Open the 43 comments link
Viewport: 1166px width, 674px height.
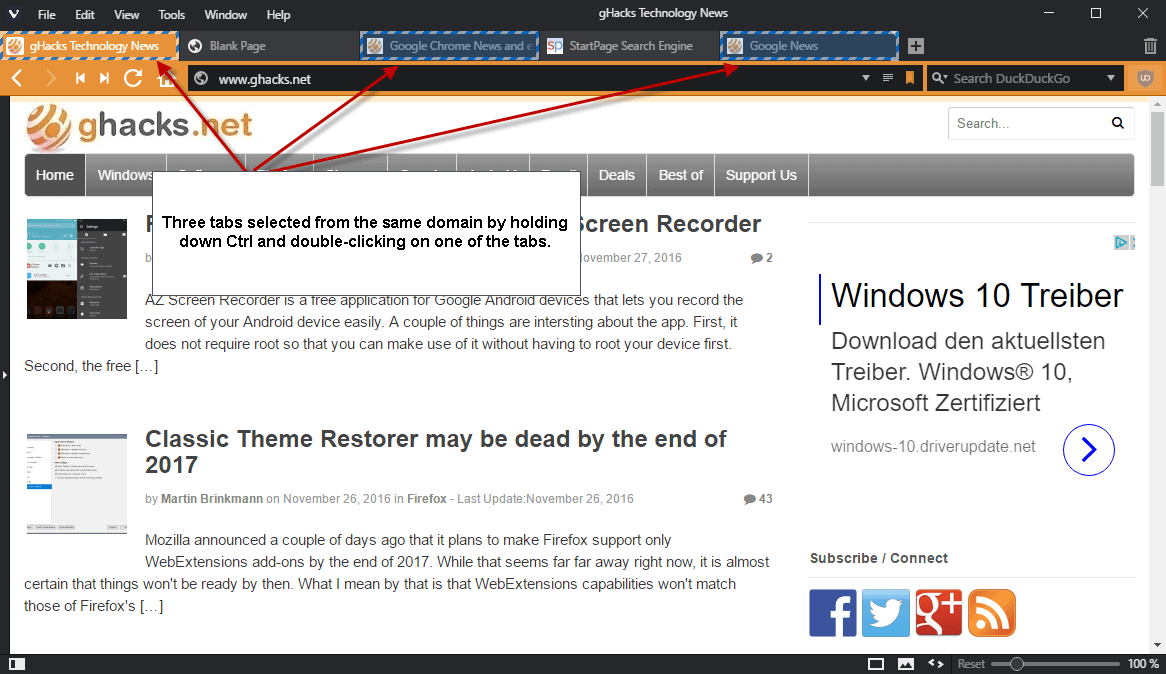tap(758, 498)
